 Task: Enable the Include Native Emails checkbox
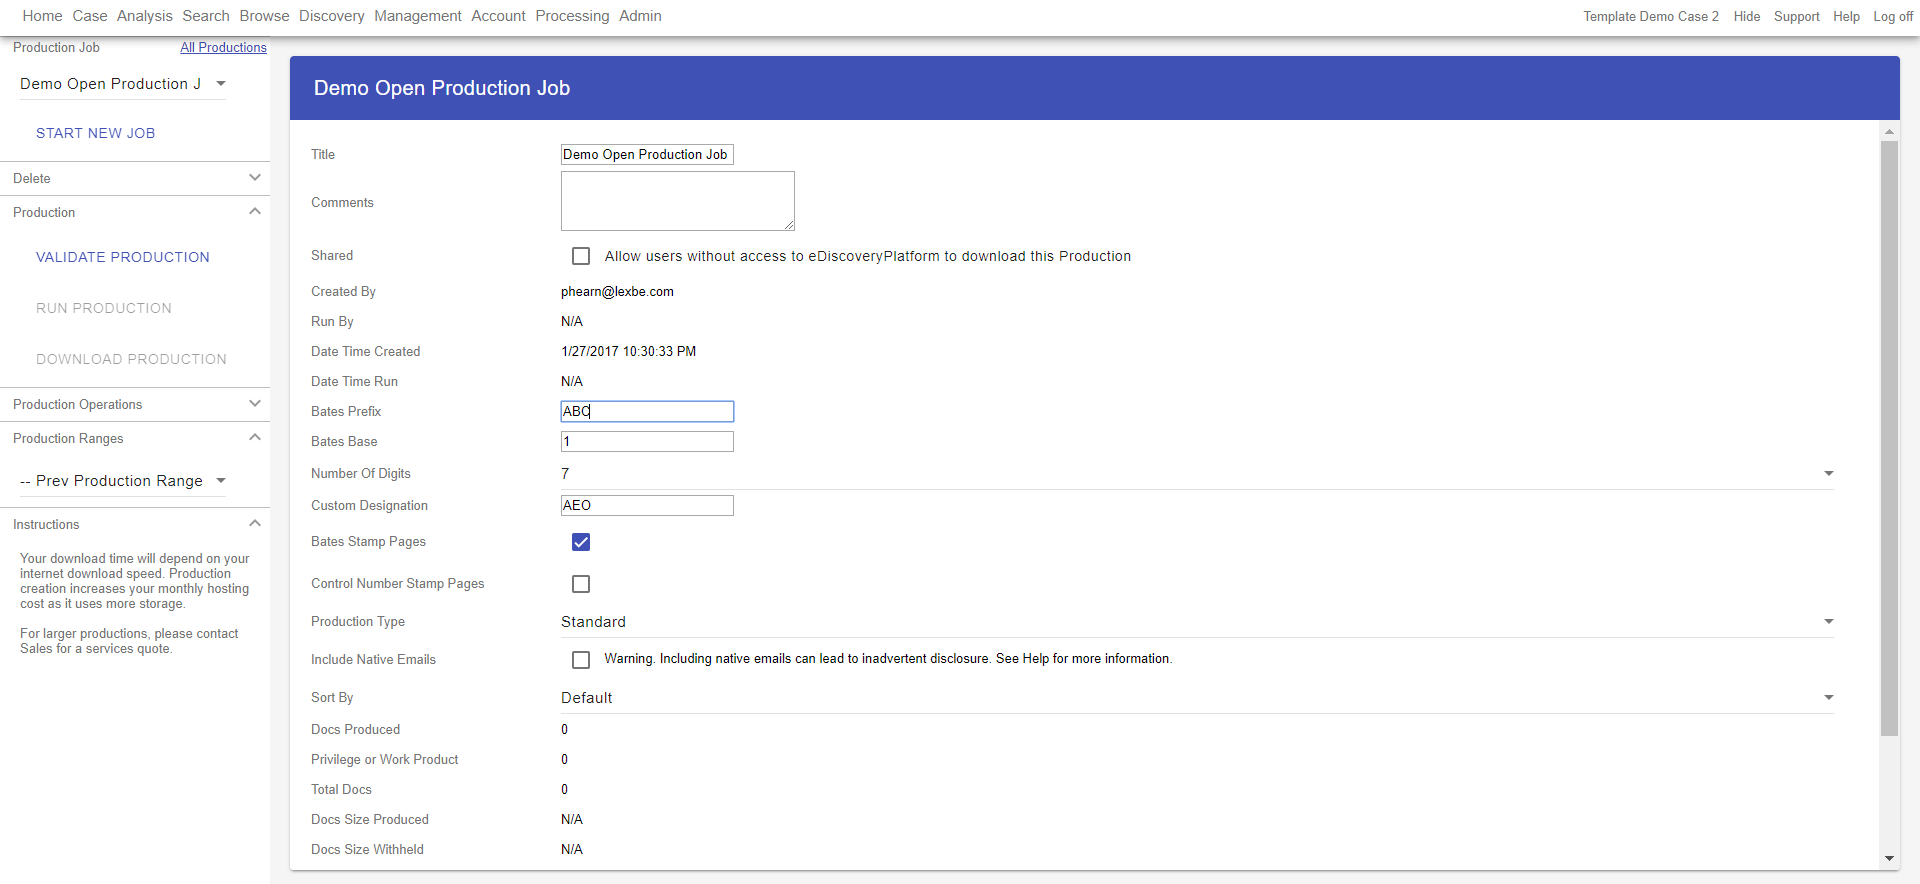(x=581, y=660)
